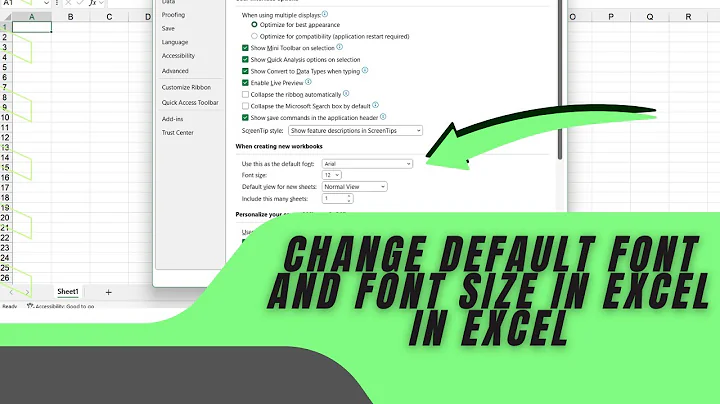Open Add-ins options category

click(x=172, y=119)
